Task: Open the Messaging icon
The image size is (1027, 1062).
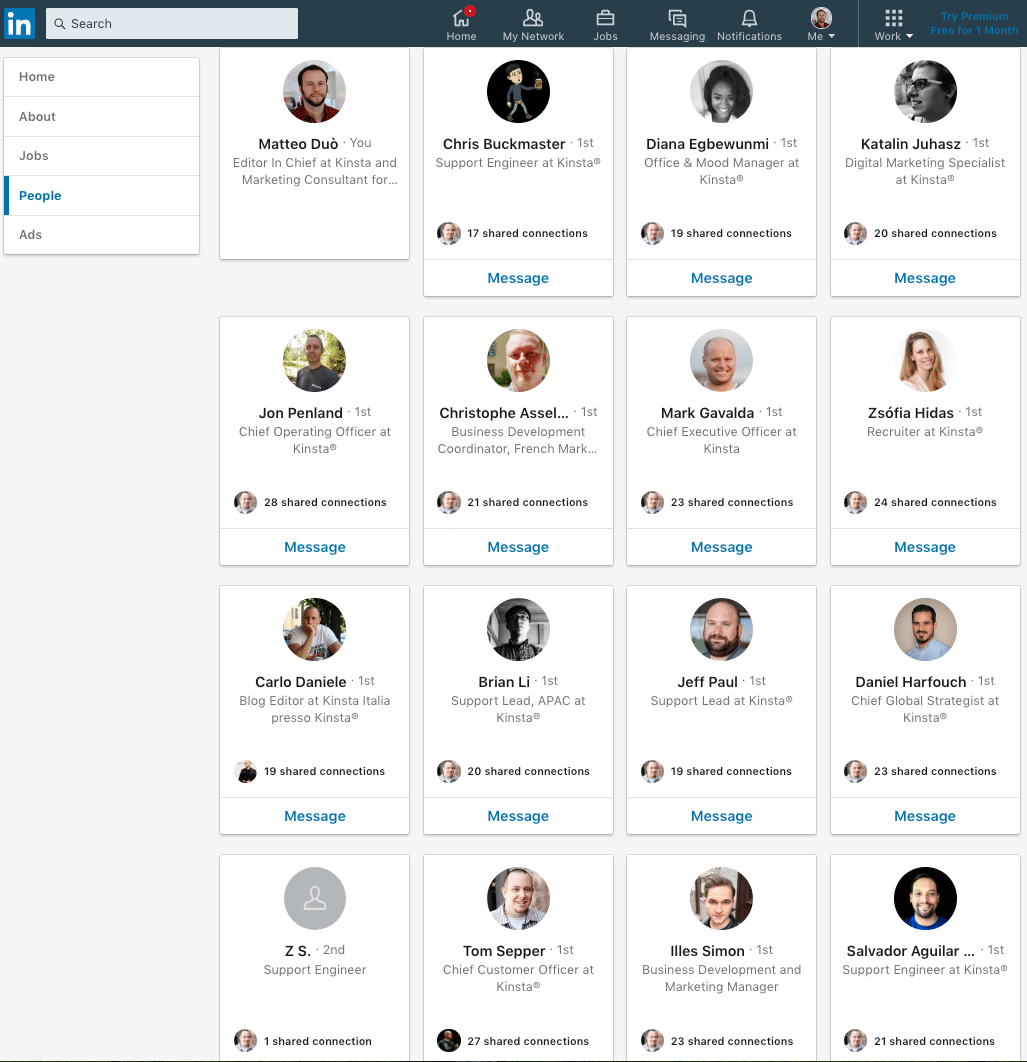Action: pos(677,17)
